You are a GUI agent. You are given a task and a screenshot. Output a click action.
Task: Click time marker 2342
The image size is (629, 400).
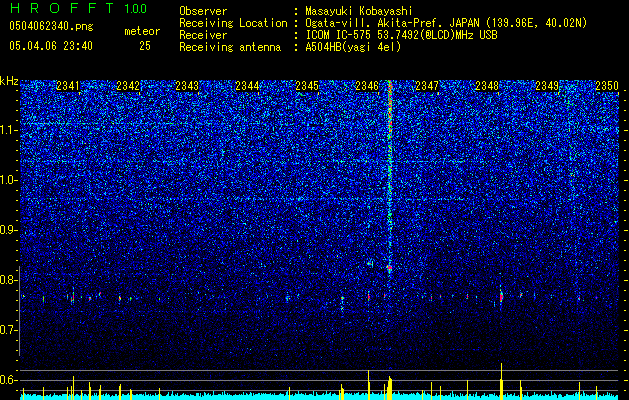pos(128,86)
